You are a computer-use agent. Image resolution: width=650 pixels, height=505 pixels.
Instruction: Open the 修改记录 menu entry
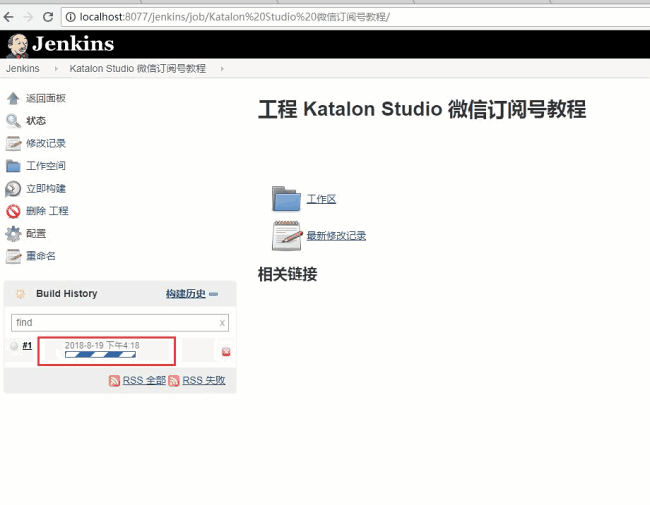coord(46,143)
